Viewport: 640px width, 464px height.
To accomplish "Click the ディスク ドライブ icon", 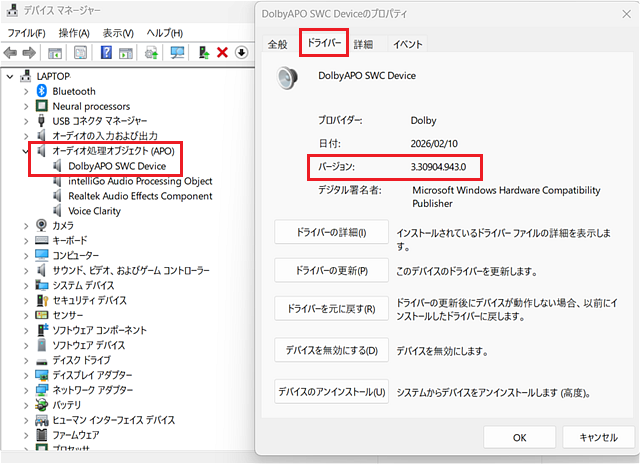I will point(42,361).
